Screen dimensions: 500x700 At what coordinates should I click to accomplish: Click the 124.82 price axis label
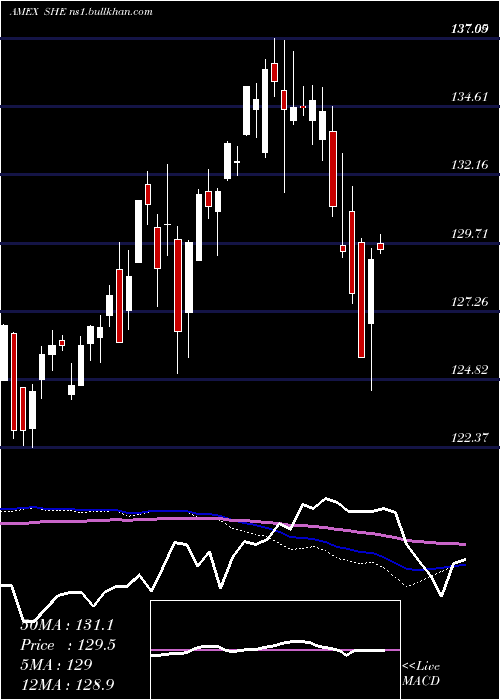tap(469, 370)
